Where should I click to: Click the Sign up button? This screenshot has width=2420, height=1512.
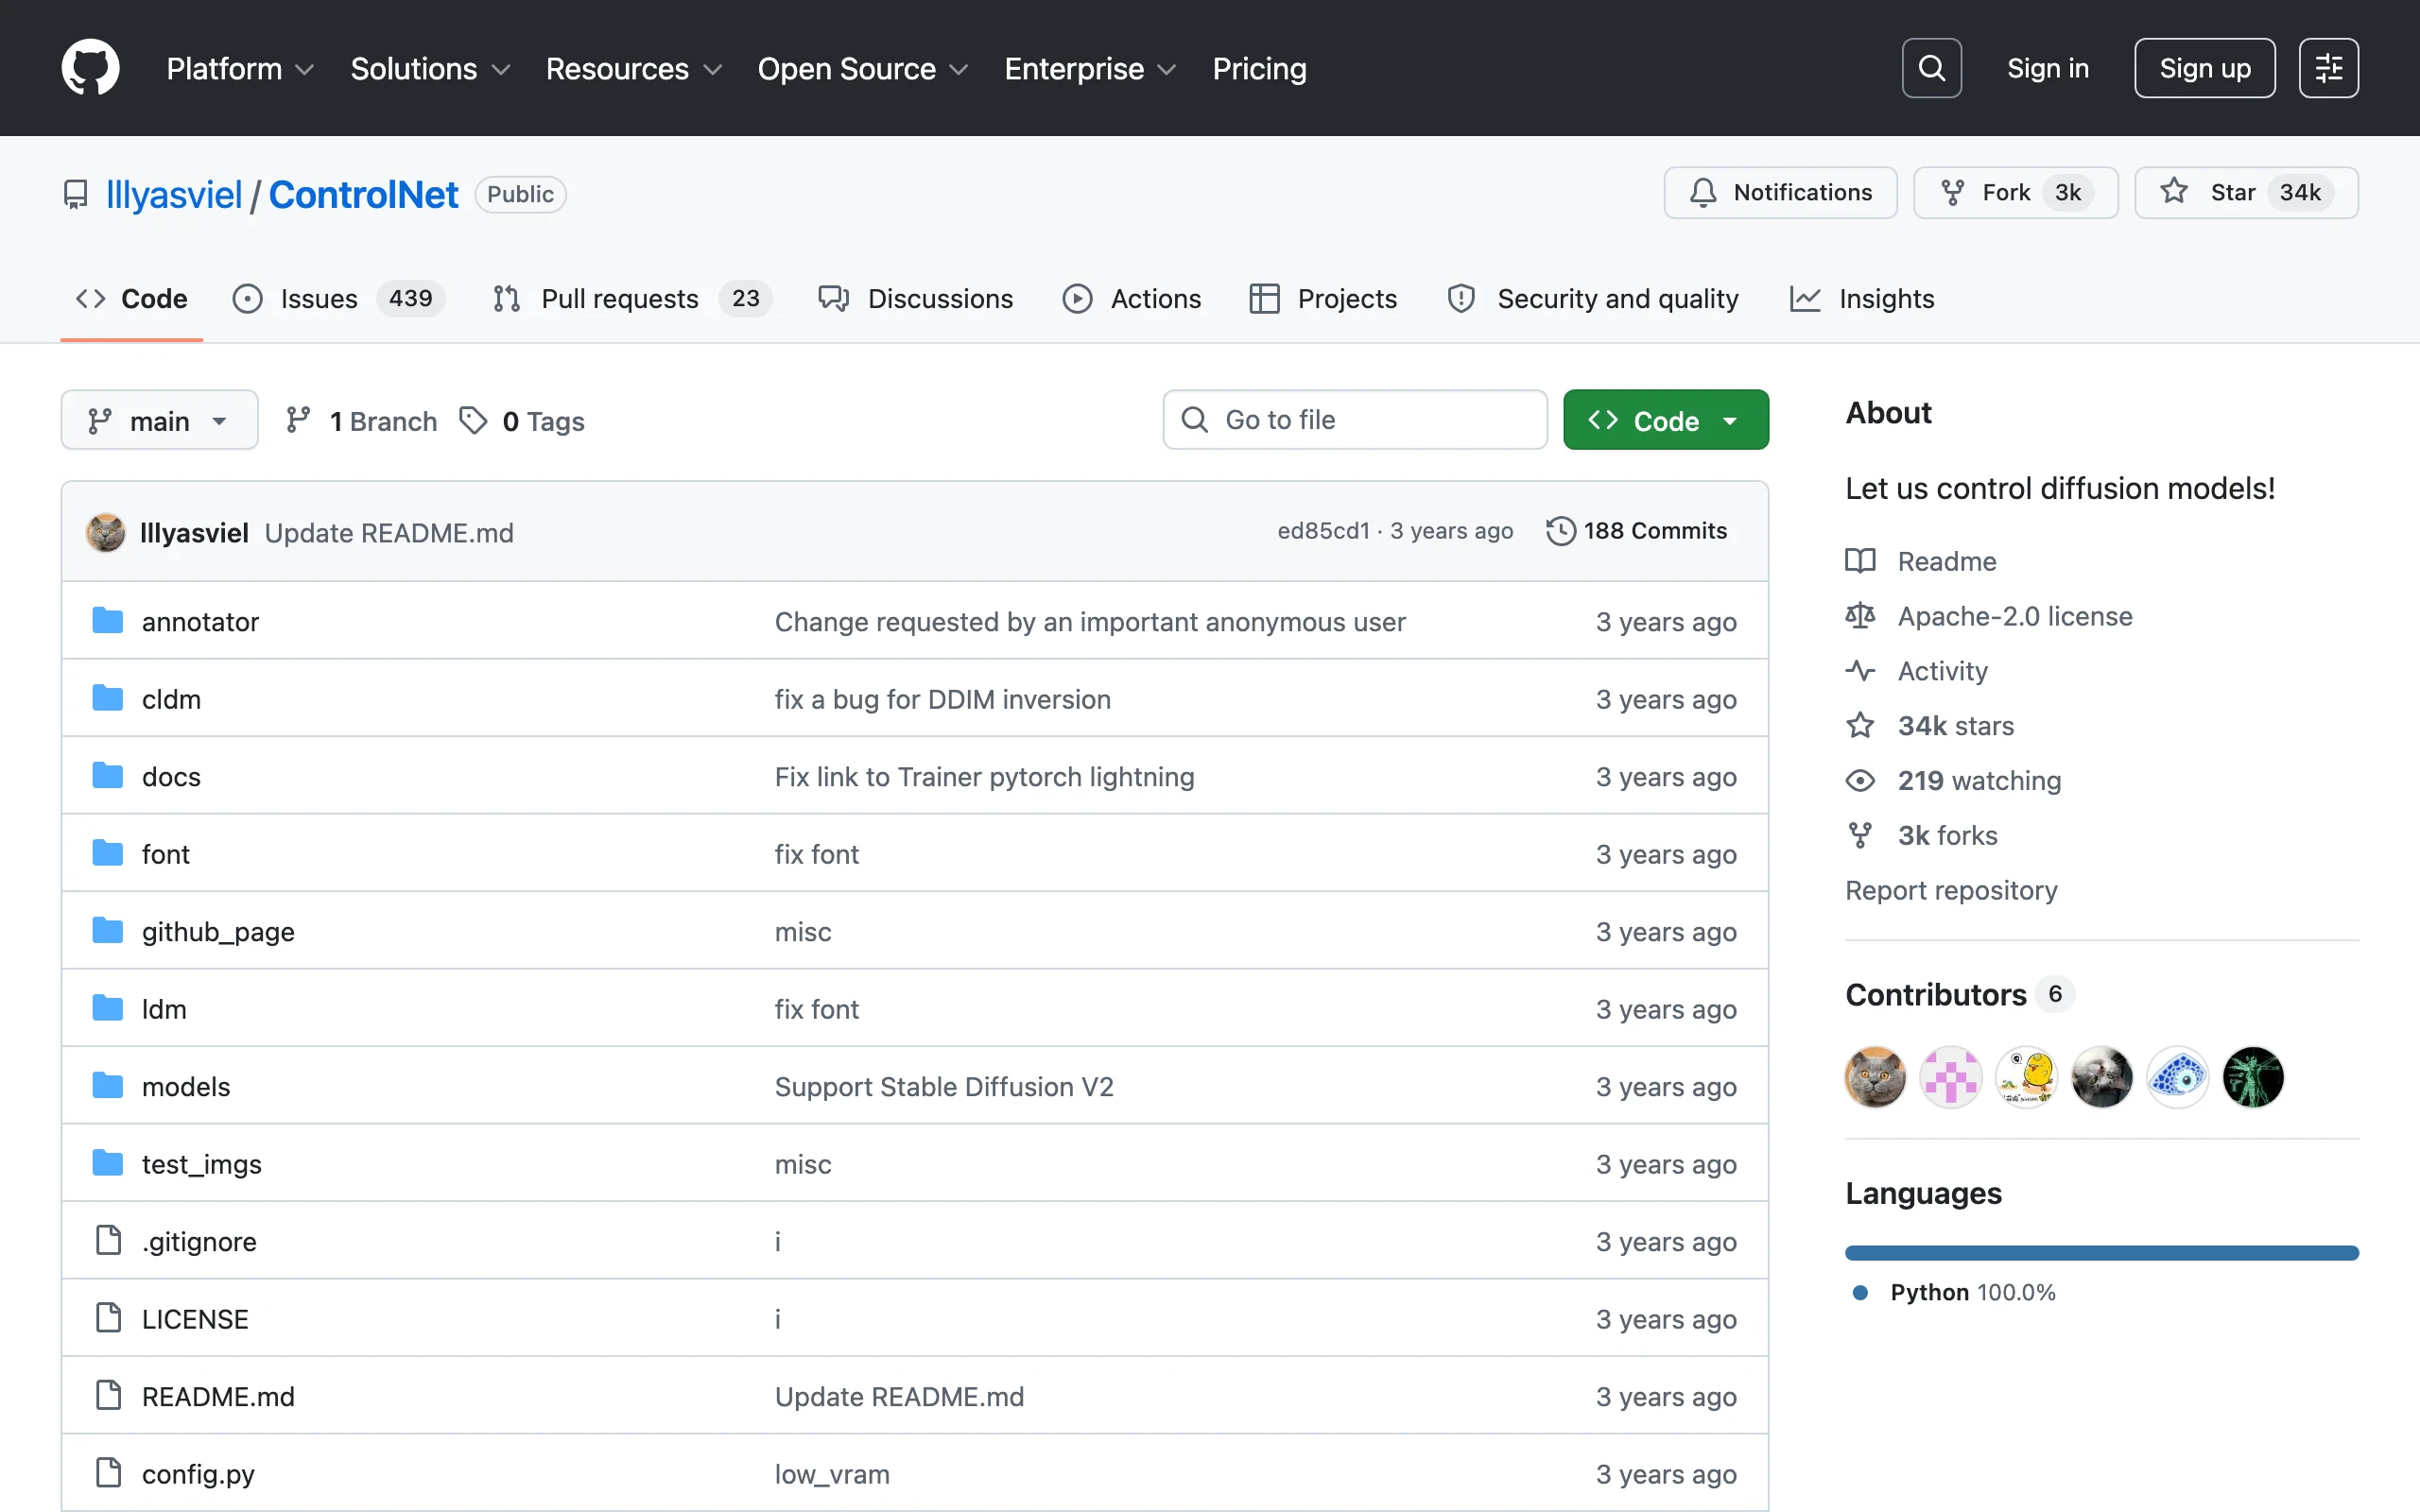2204,68
